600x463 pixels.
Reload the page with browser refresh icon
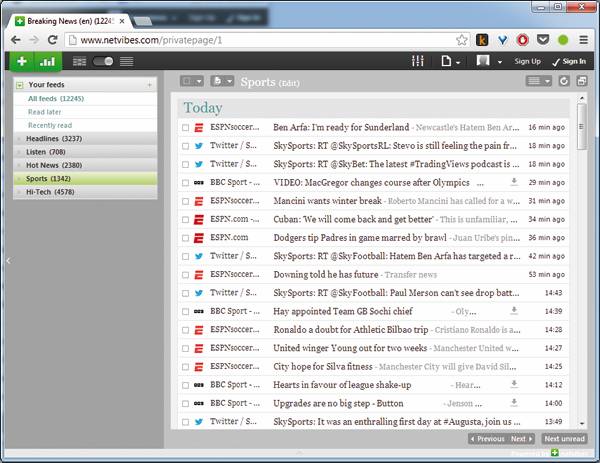(52, 40)
